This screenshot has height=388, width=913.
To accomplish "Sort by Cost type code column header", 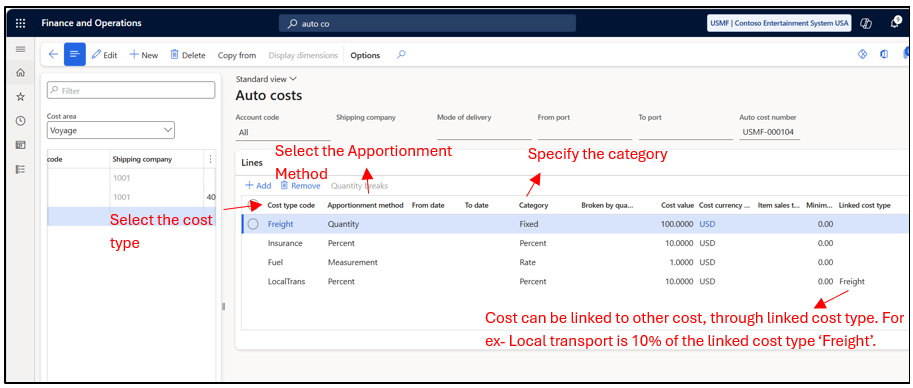I will (291, 205).
